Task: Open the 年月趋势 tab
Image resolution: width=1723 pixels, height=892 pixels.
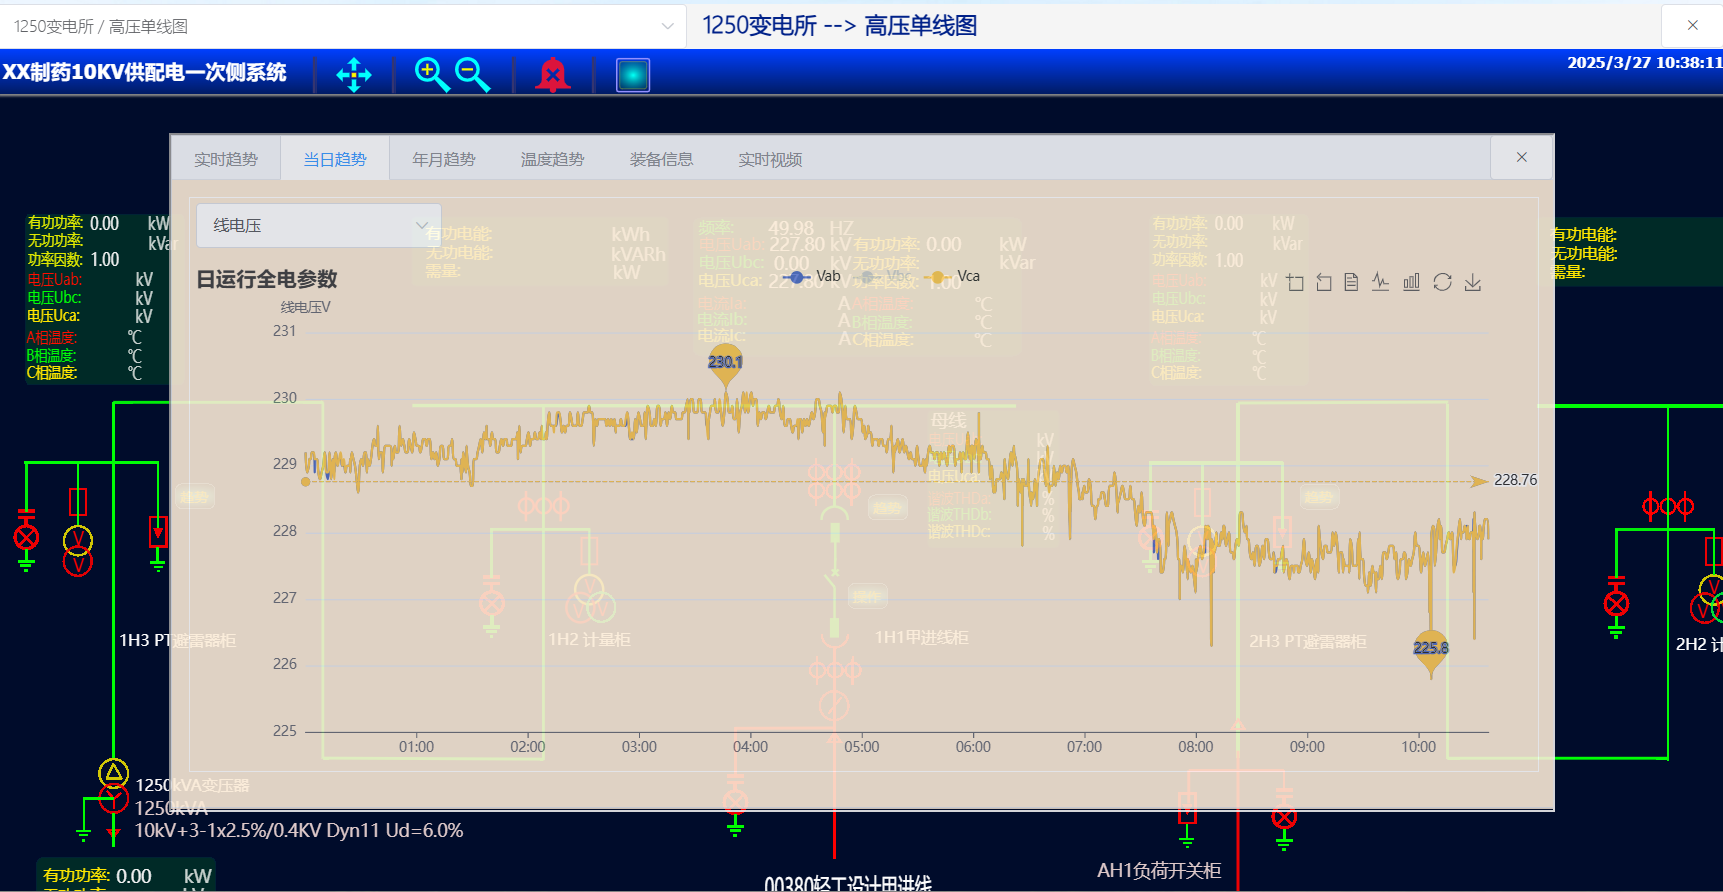Action: pos(444,160)
